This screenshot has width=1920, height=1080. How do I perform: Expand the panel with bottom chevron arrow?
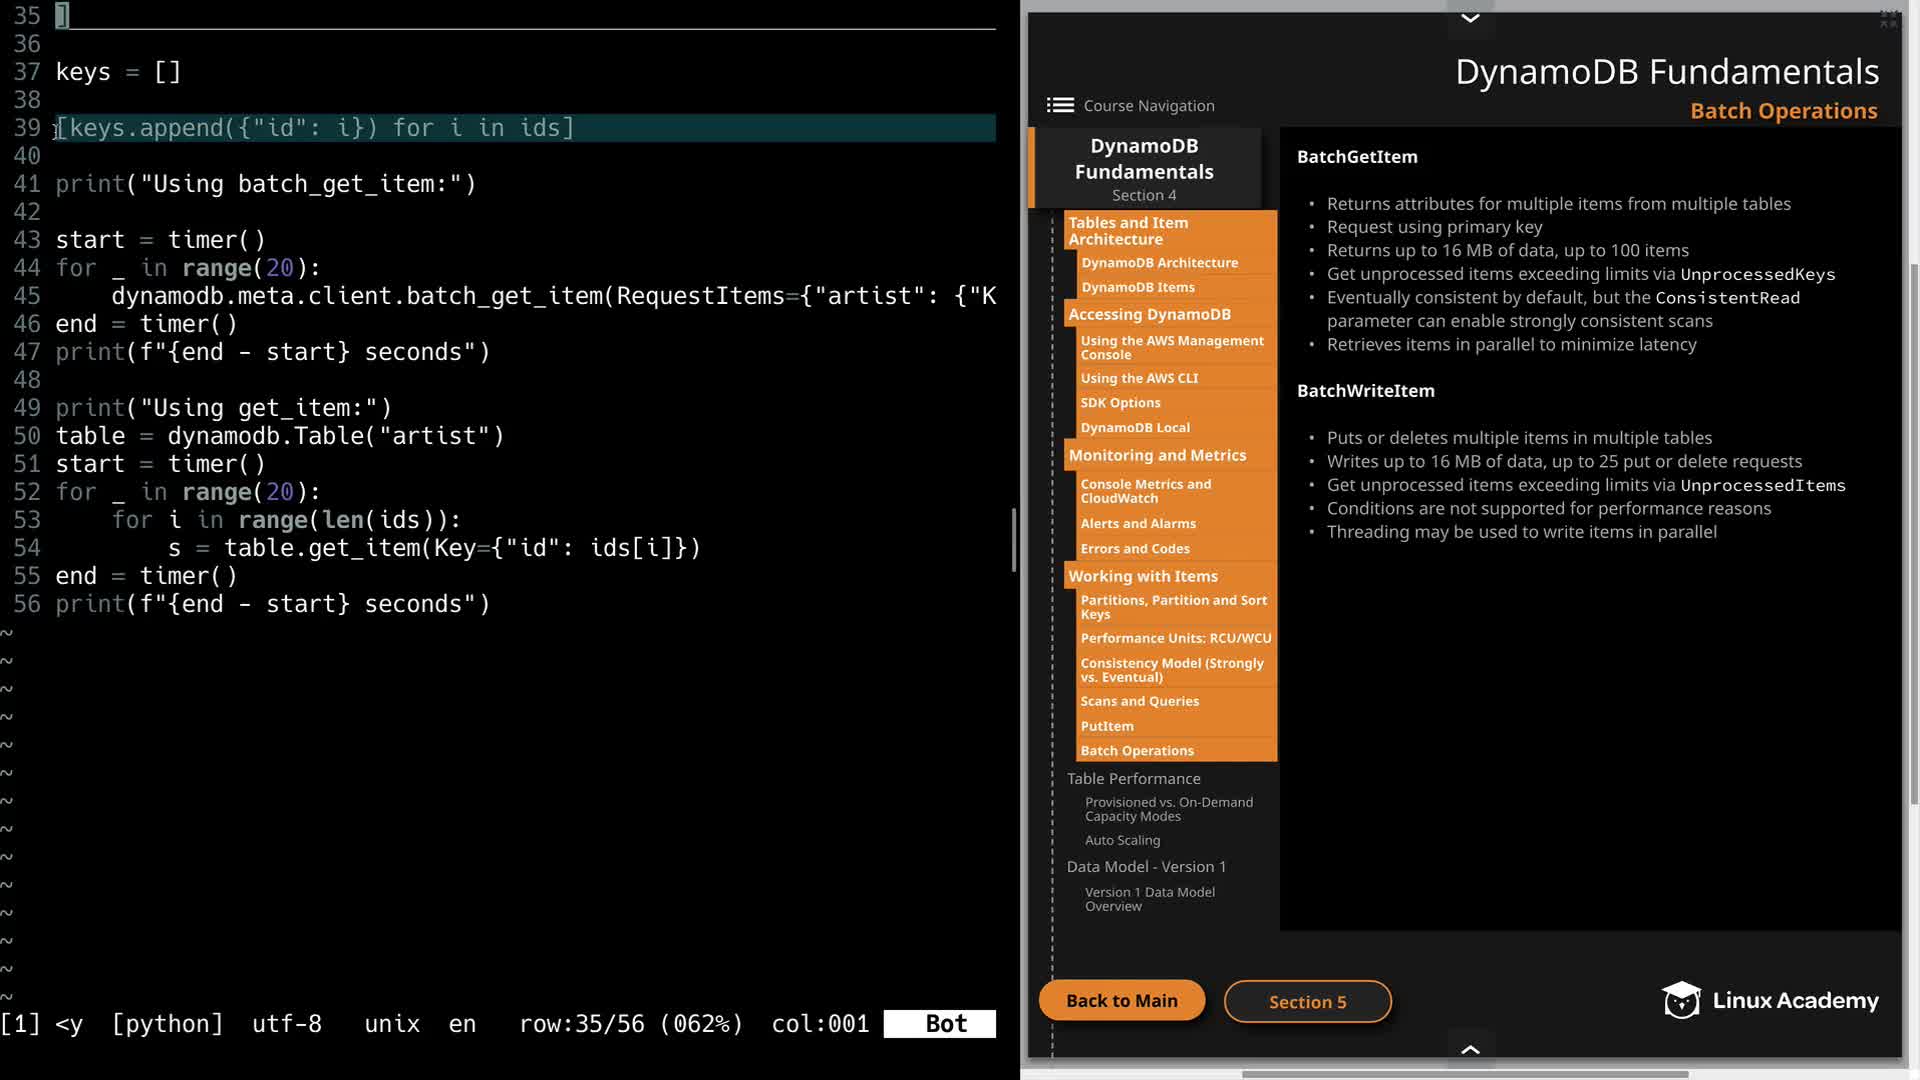pos(1470,1049)
